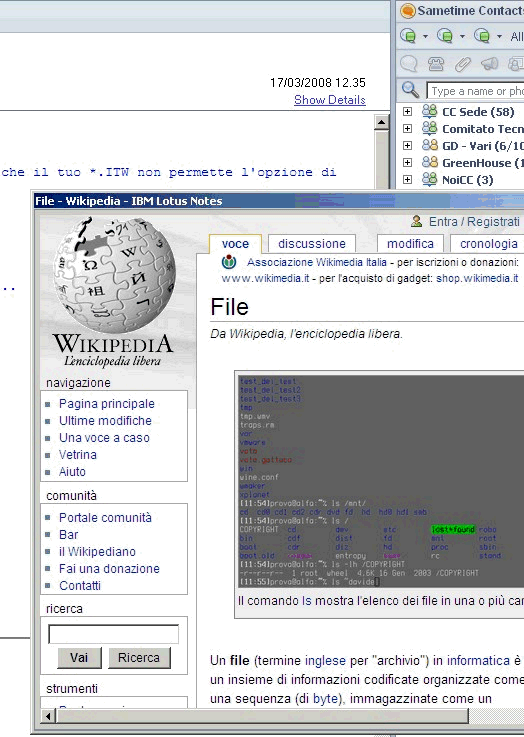Open dropdown arrow beside third Sametime status icon
524x737 pixels.
pyautogui.click(x=500, y=36)
